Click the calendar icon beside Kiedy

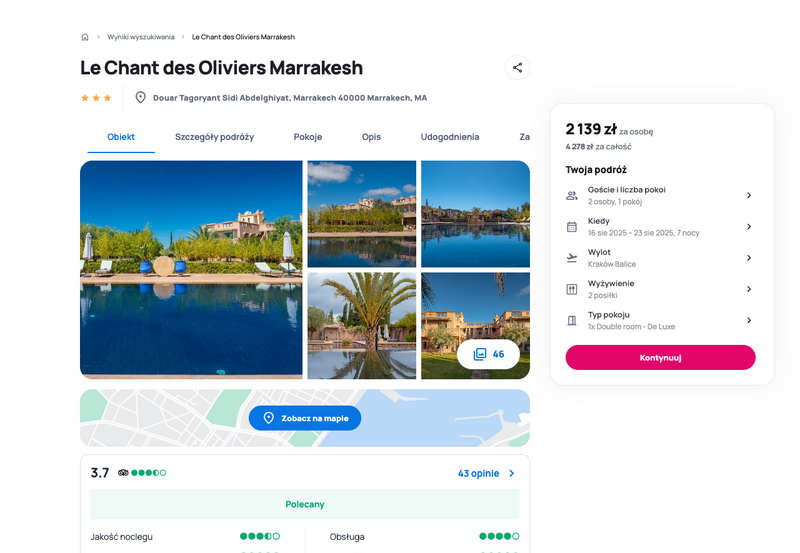(571, 227)
